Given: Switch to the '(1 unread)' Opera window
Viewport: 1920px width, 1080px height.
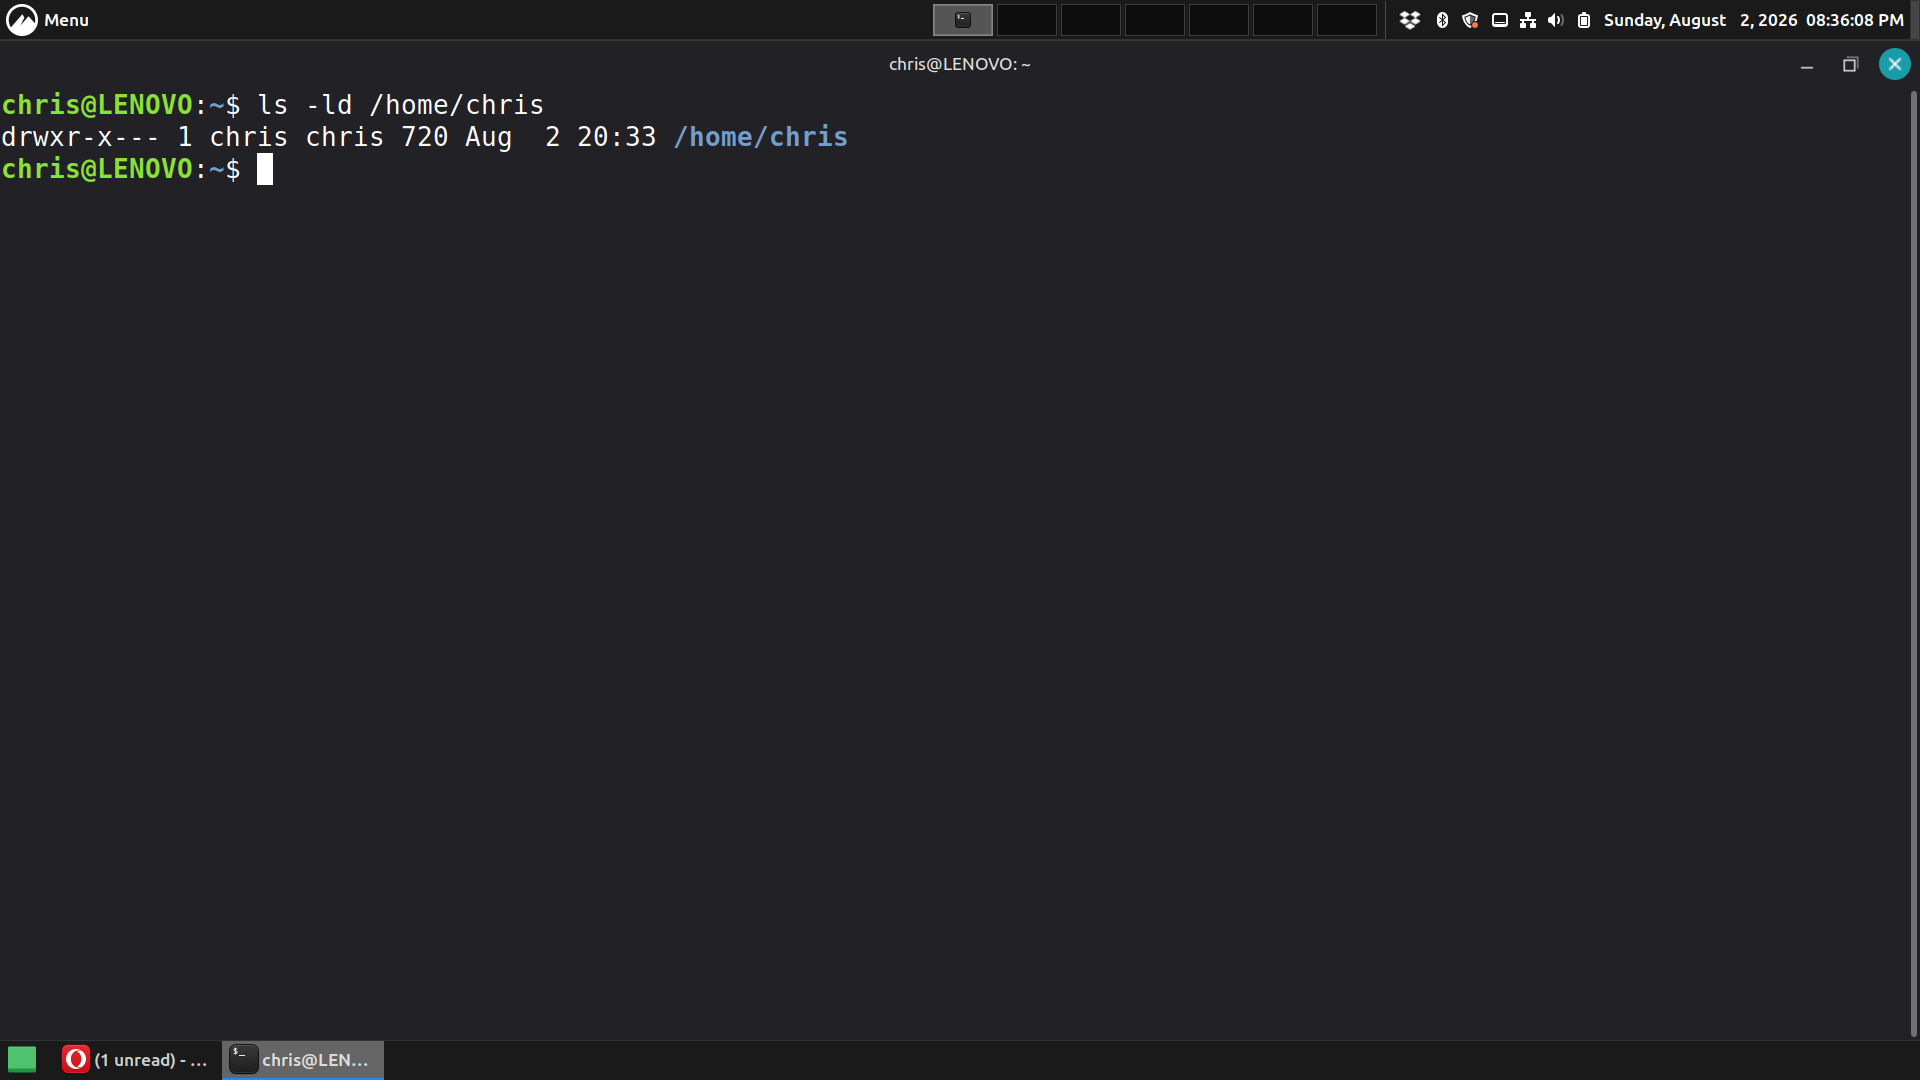Looking at the screenshot, I should pyautogui.click(x=136, y=1060).
